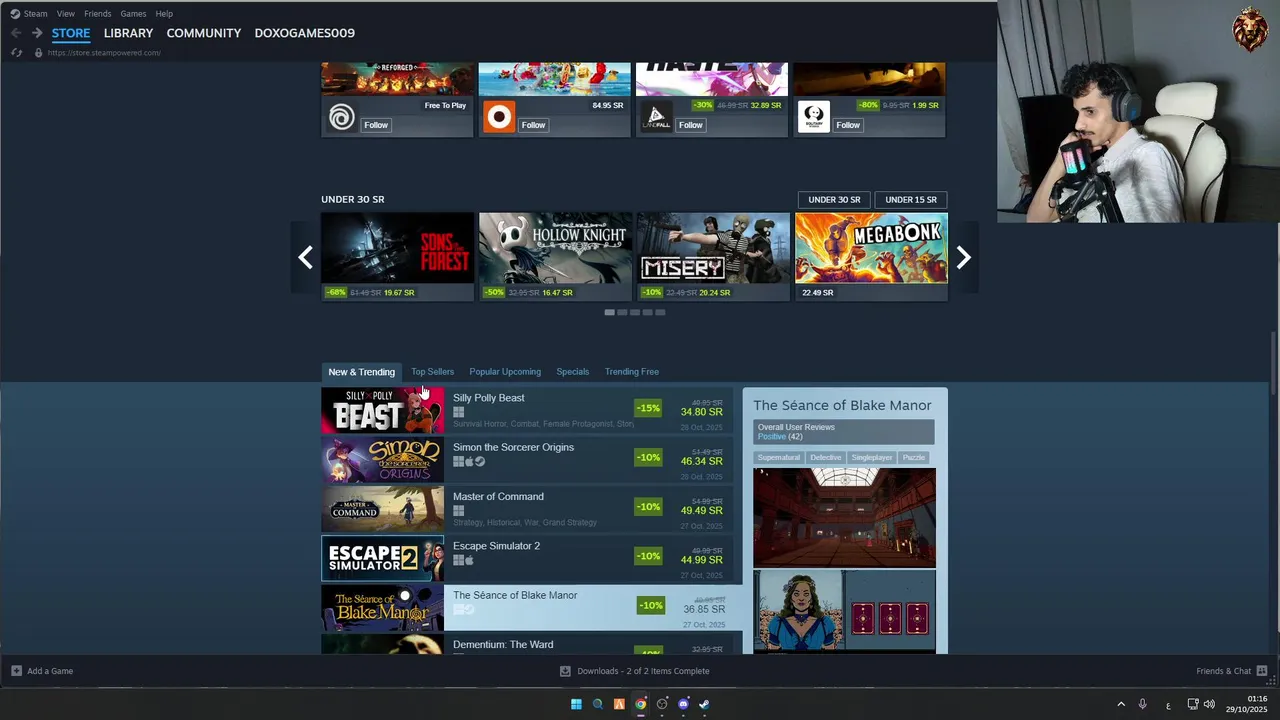The image size is (1280, 720).
Task: Select first carousel page dot
Action: point(609,312)
